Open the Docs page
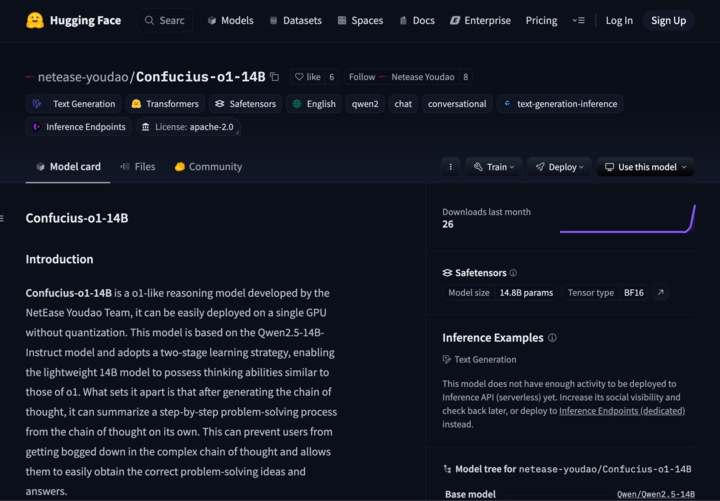Image resolution: width=720 pixels, height=501 pixels. tap(417, 20)
